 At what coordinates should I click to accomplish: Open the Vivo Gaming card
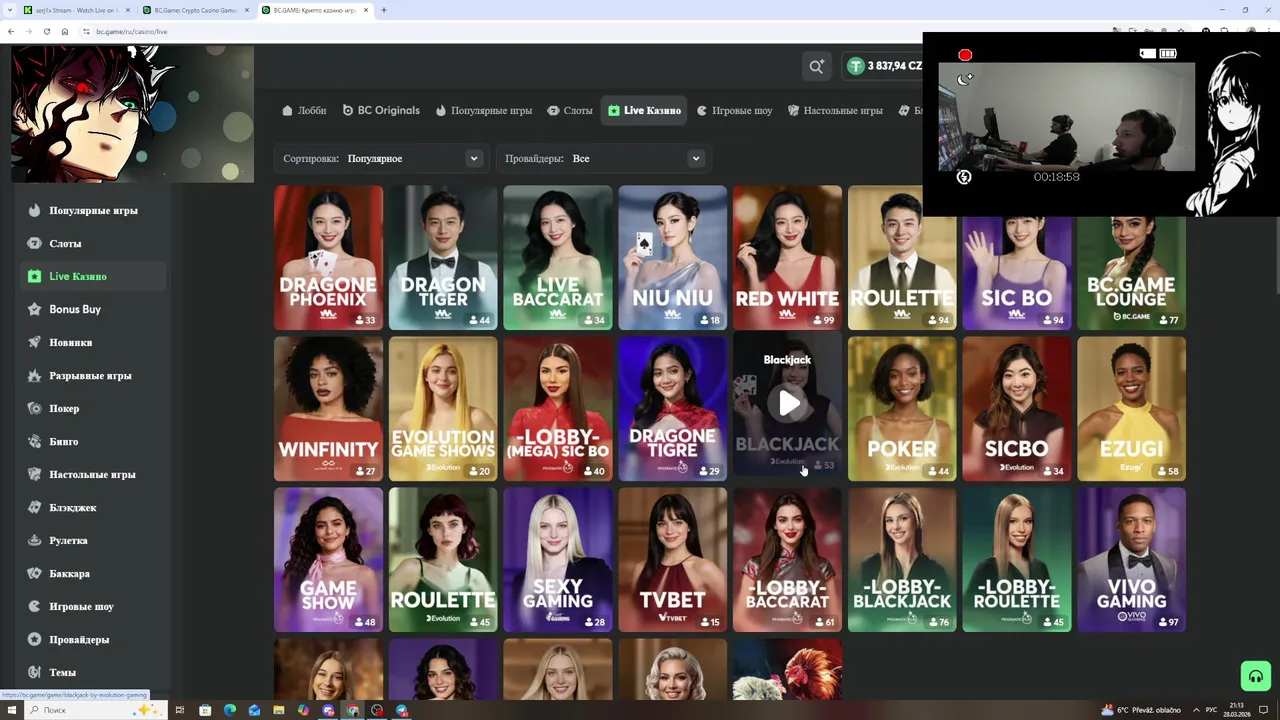(1131, 559)
